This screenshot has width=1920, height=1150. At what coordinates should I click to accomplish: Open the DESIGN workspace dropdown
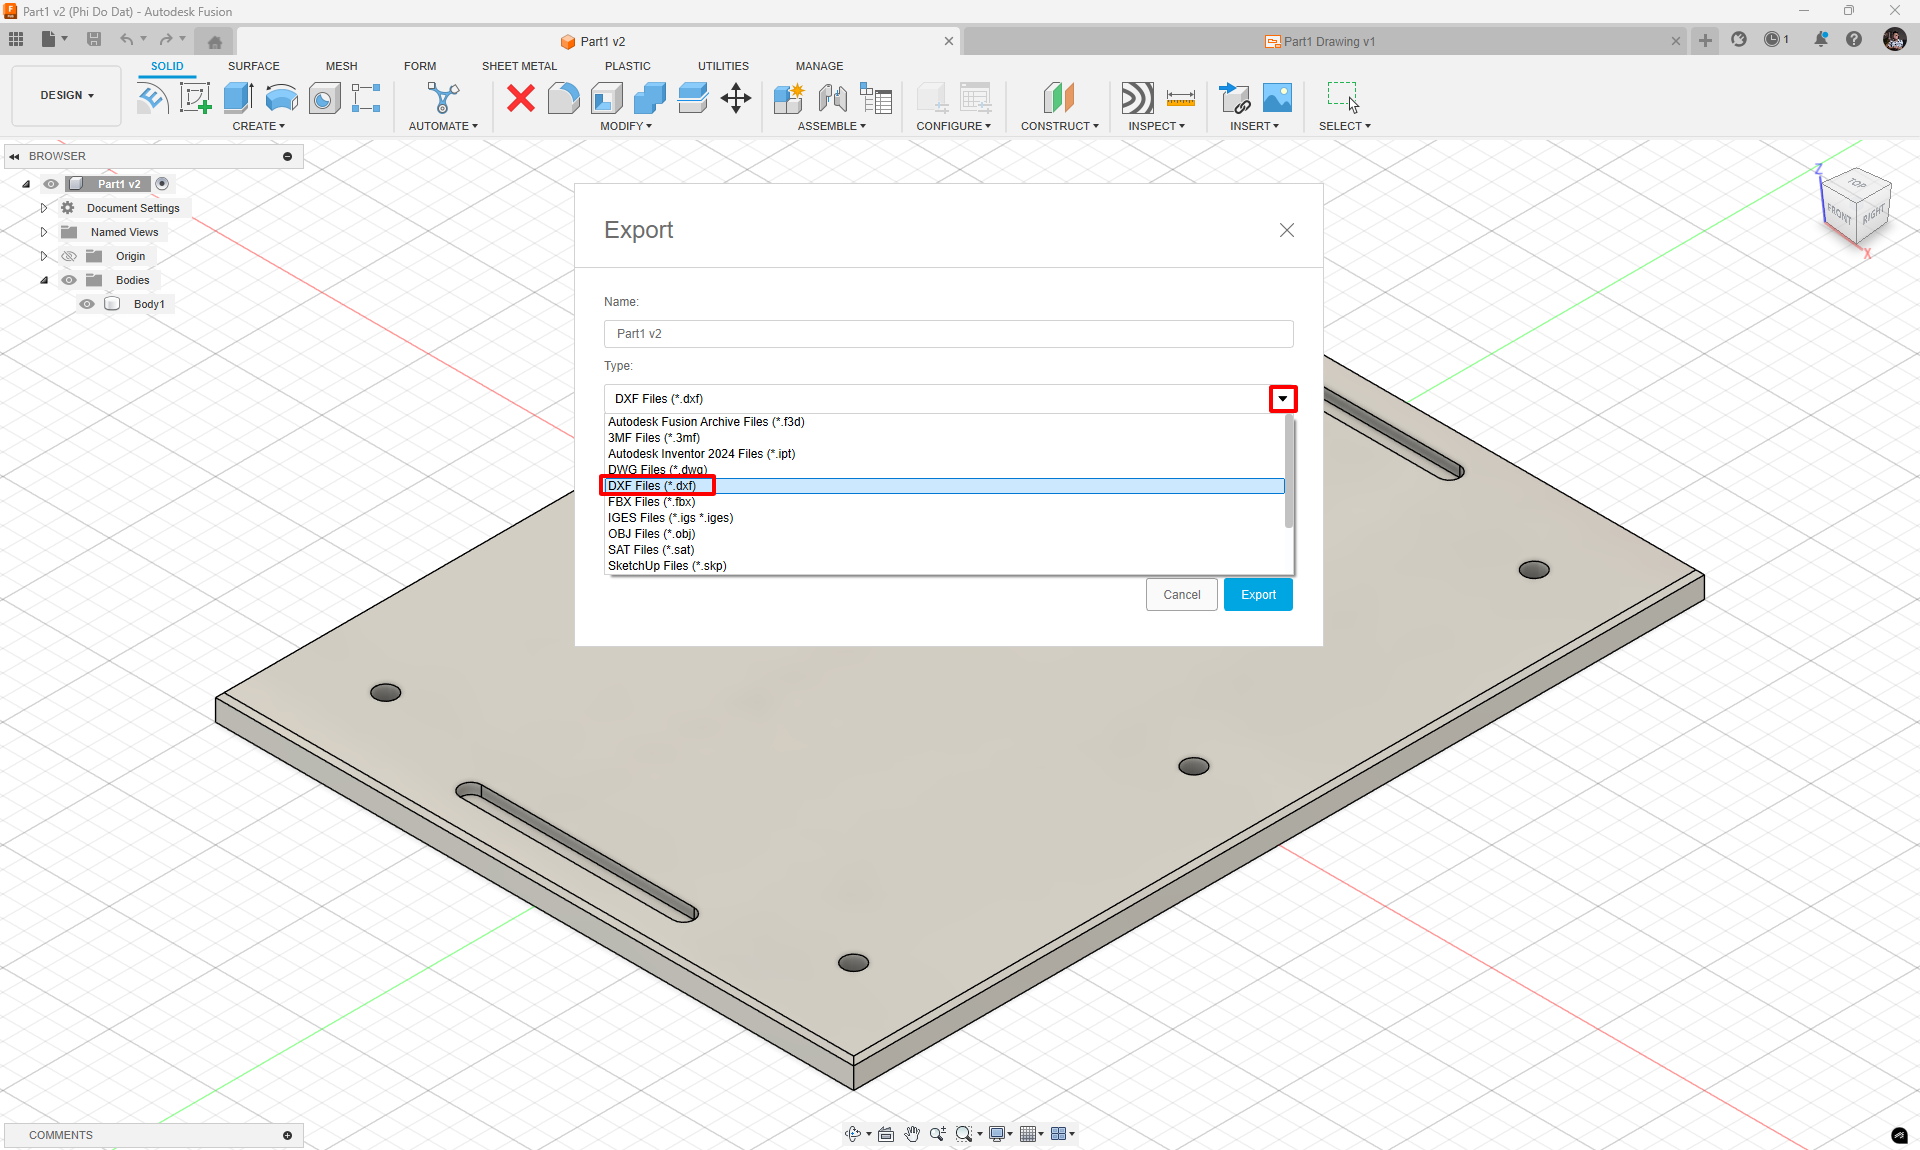click(x=67, y=96)
